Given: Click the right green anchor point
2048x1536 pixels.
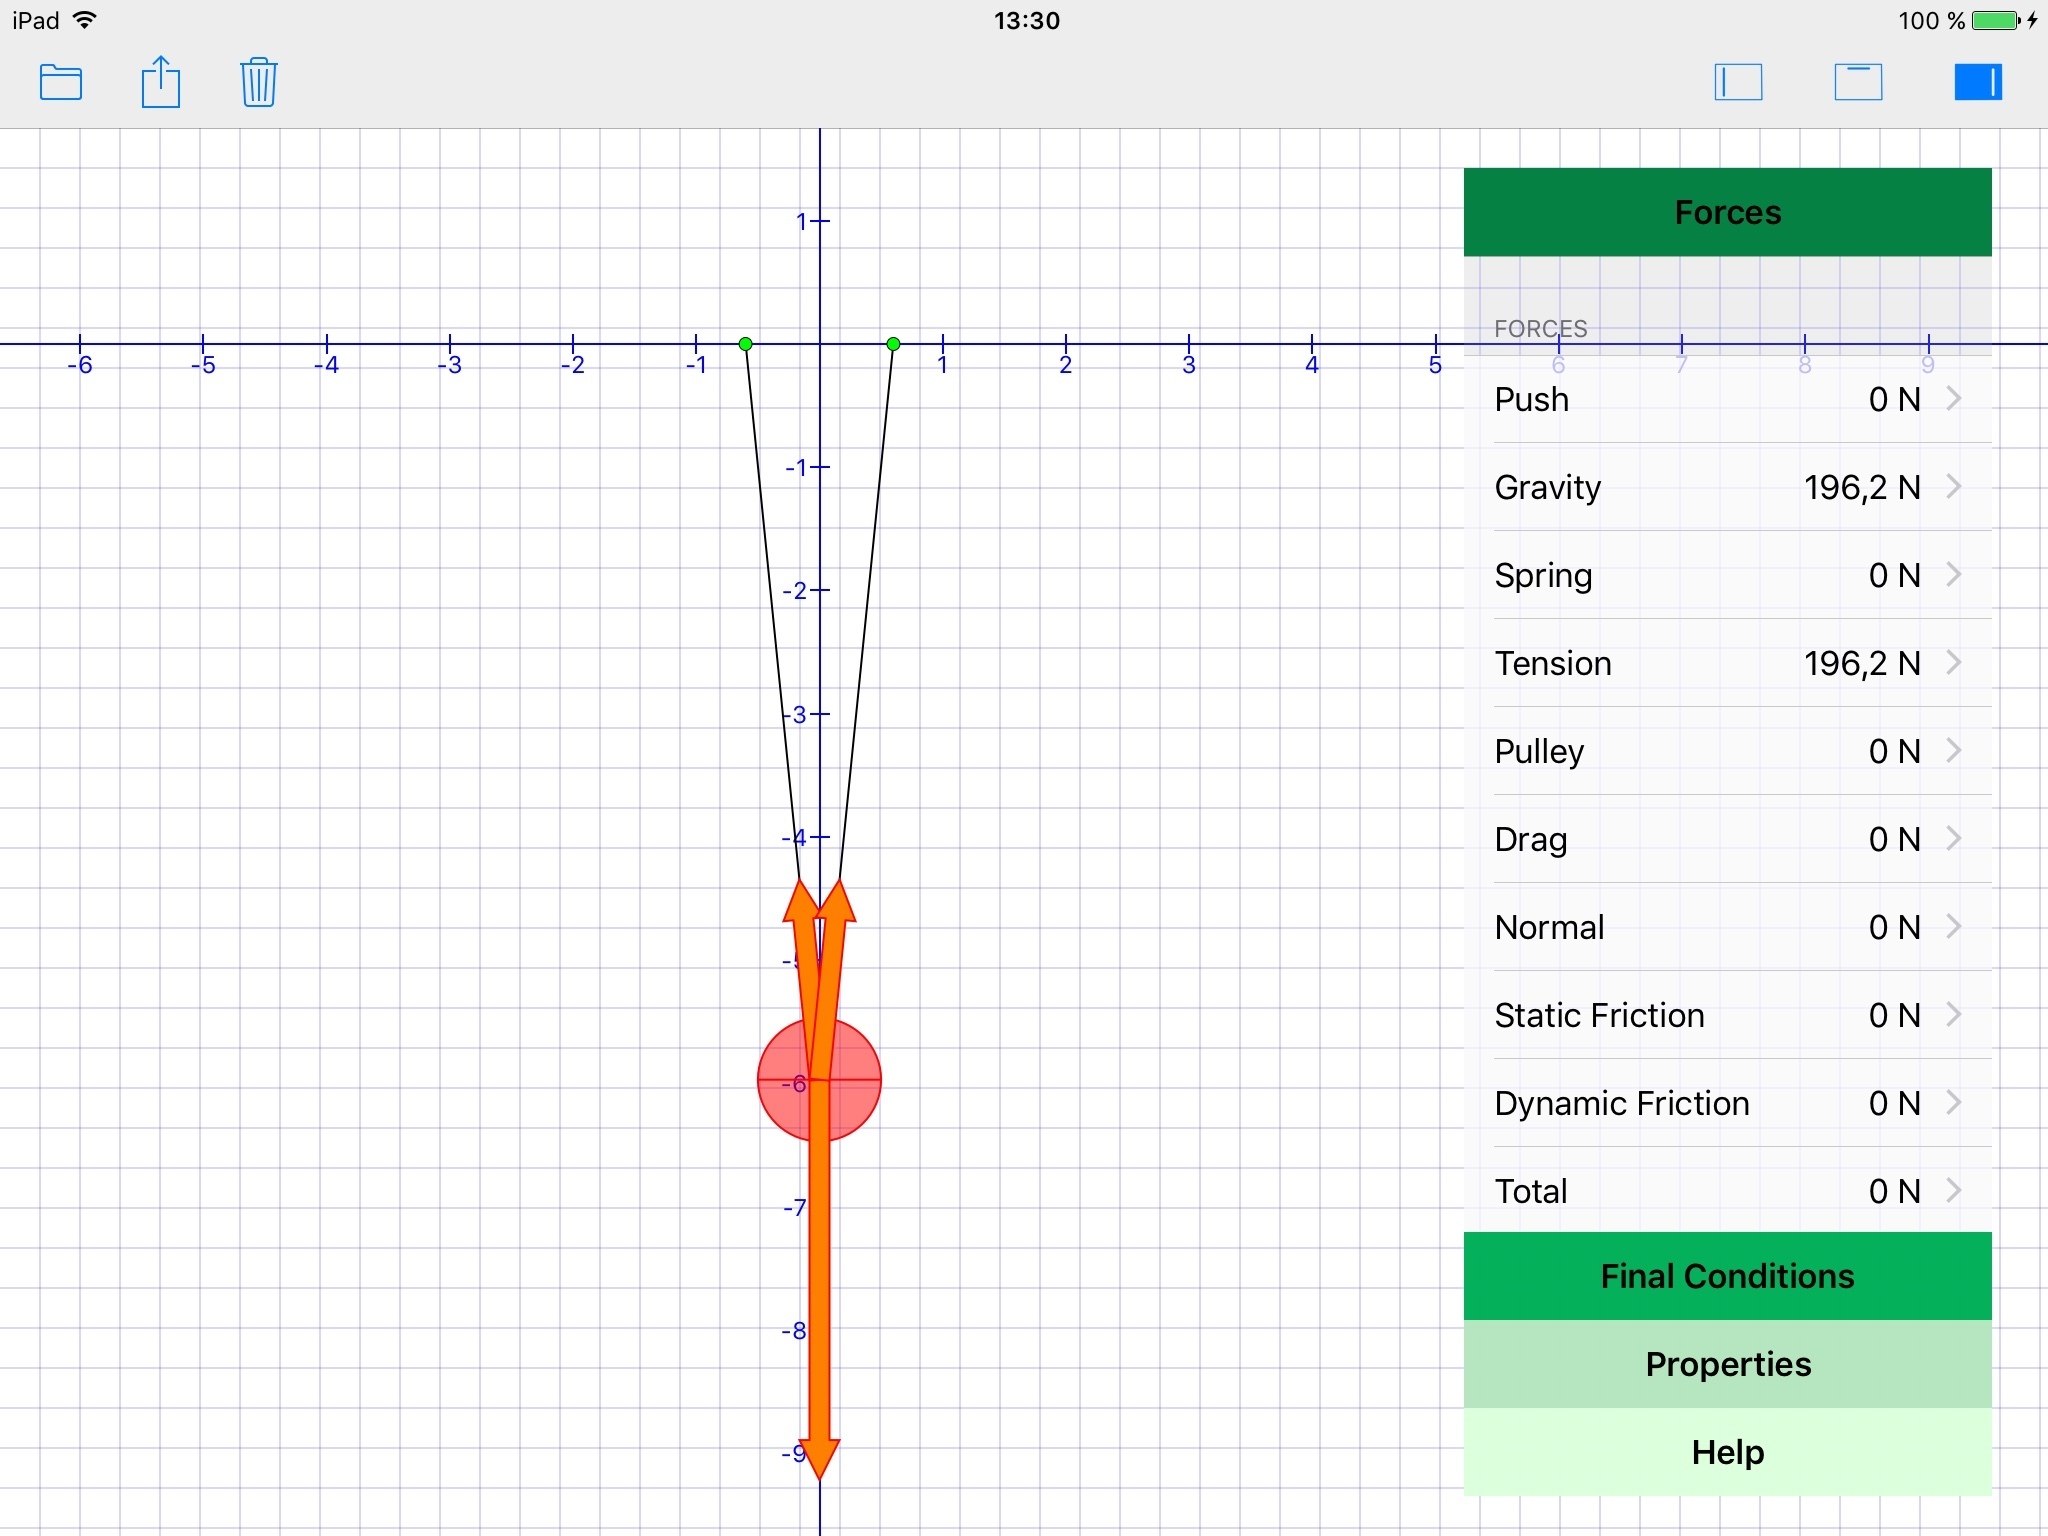Looking at the screenshot, I should click(894, 344).
